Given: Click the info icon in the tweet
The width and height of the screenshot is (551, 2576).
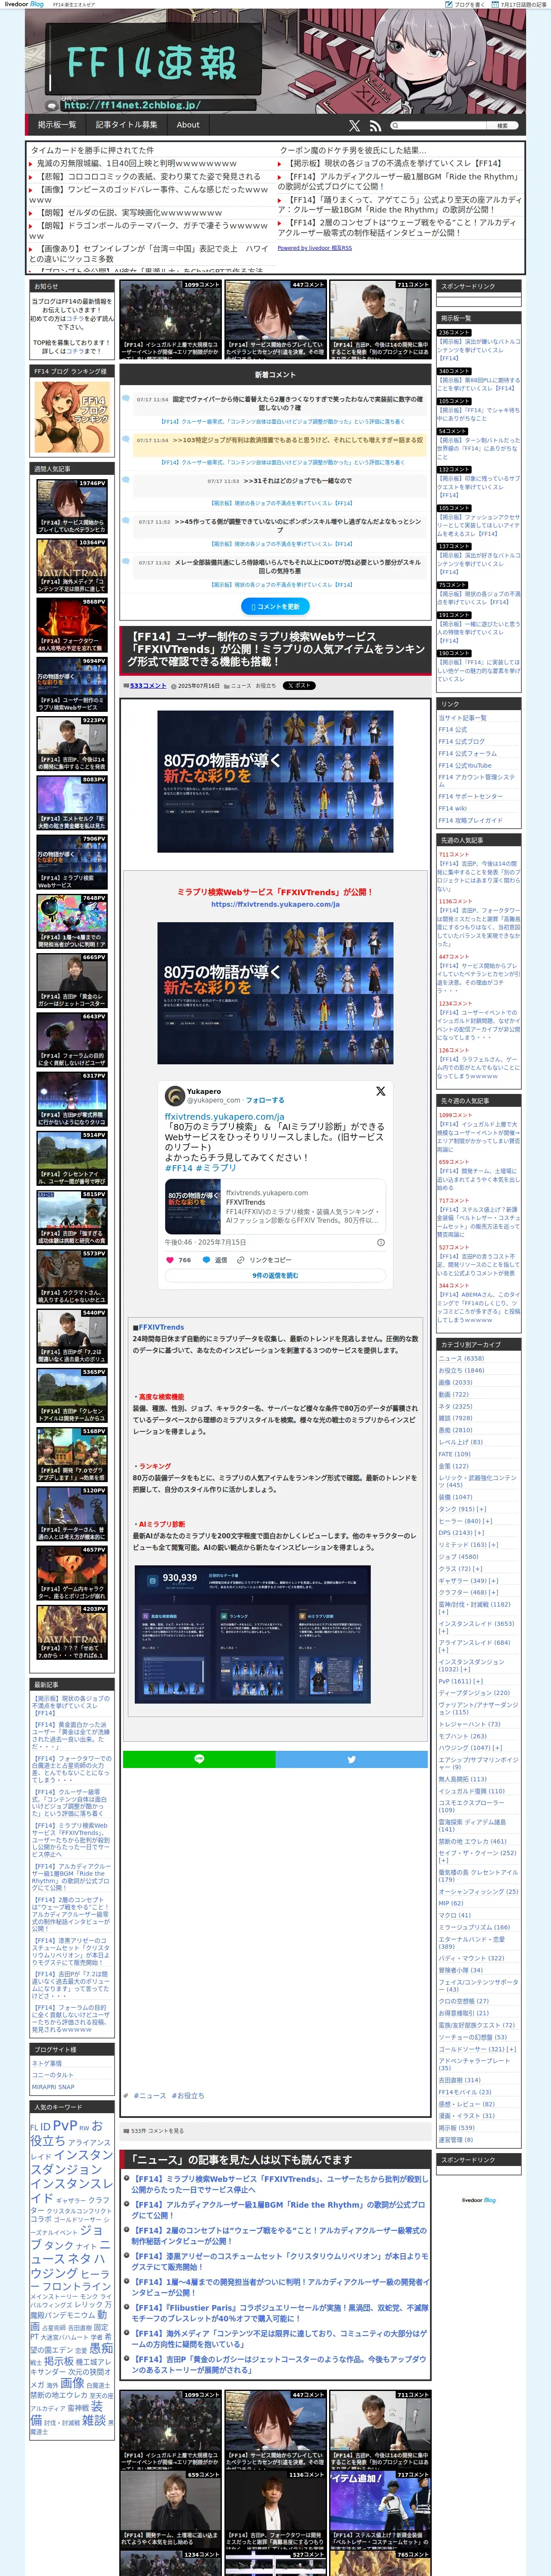Looking at the screenshot, I should pos(380,1242).
